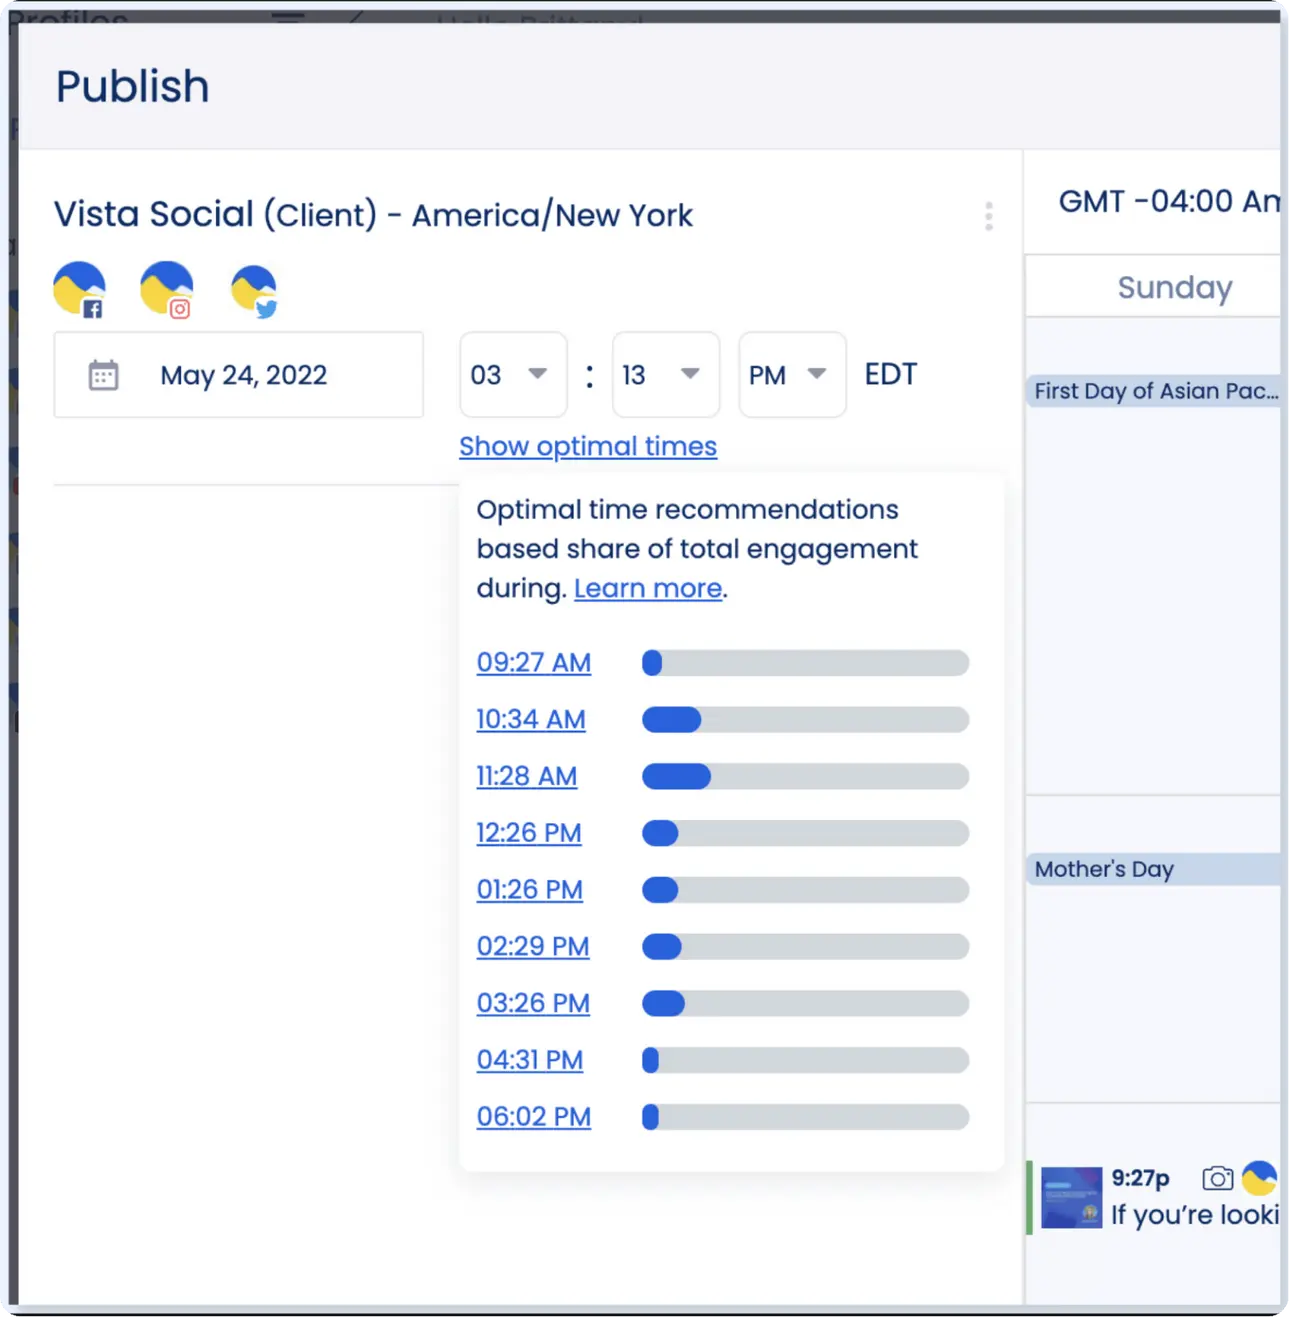Click the 9:27p scheduled post thumbnail
This screenshot has height=1317, width=1290.
pyautogui.click(x=1071, y=1197)
